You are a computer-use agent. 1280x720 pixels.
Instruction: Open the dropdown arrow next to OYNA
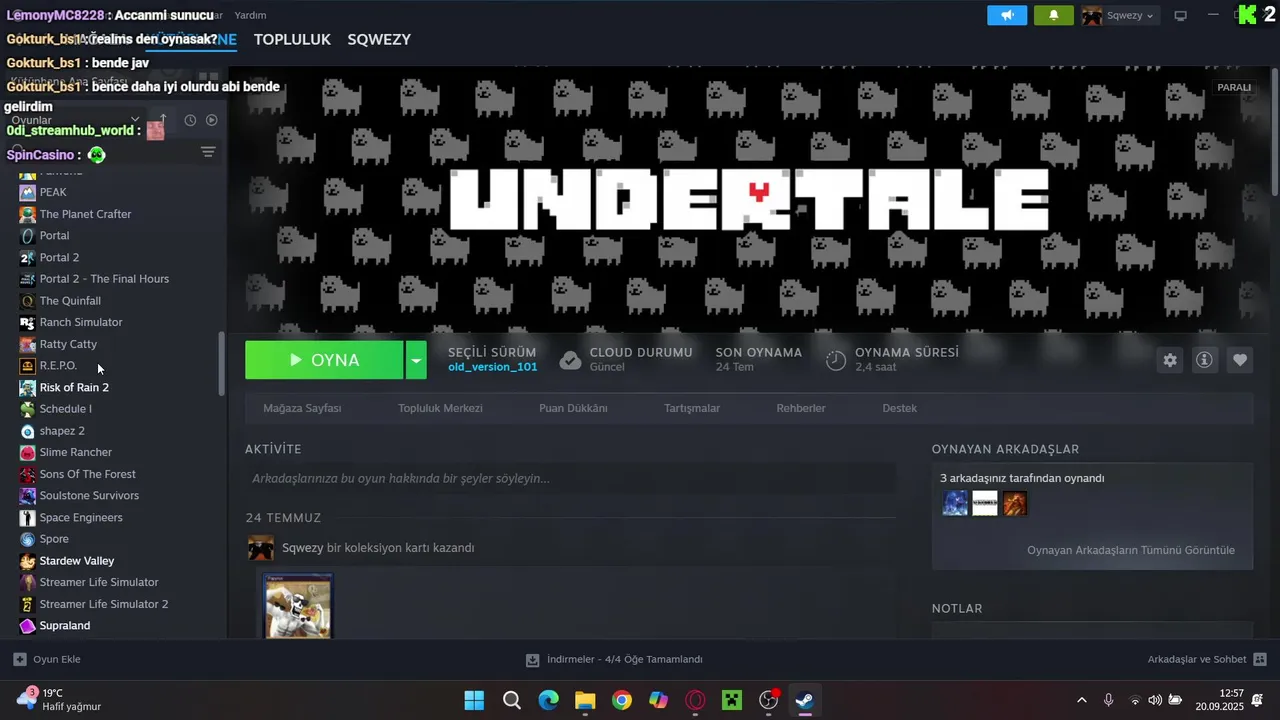coord(416,360)
